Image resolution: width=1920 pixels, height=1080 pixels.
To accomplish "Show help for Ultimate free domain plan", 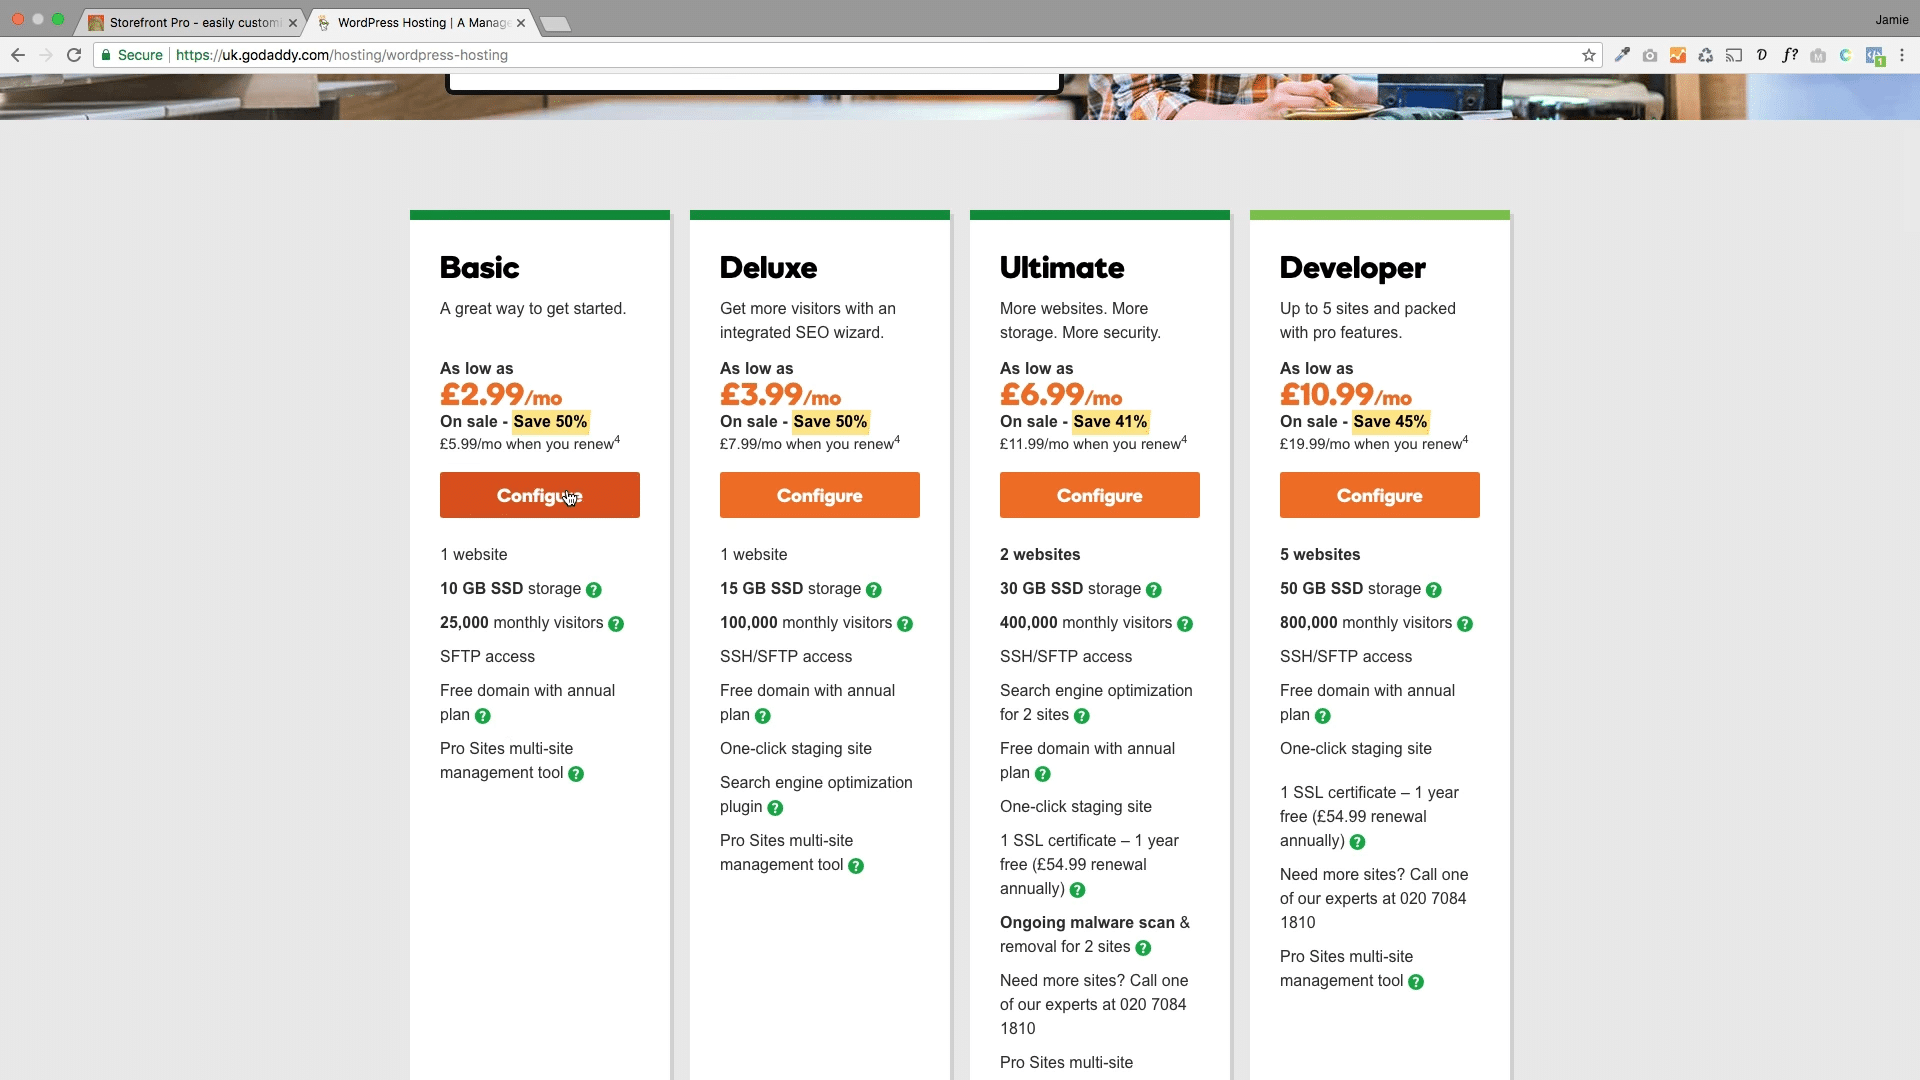I will click(x=1043, y=774).
